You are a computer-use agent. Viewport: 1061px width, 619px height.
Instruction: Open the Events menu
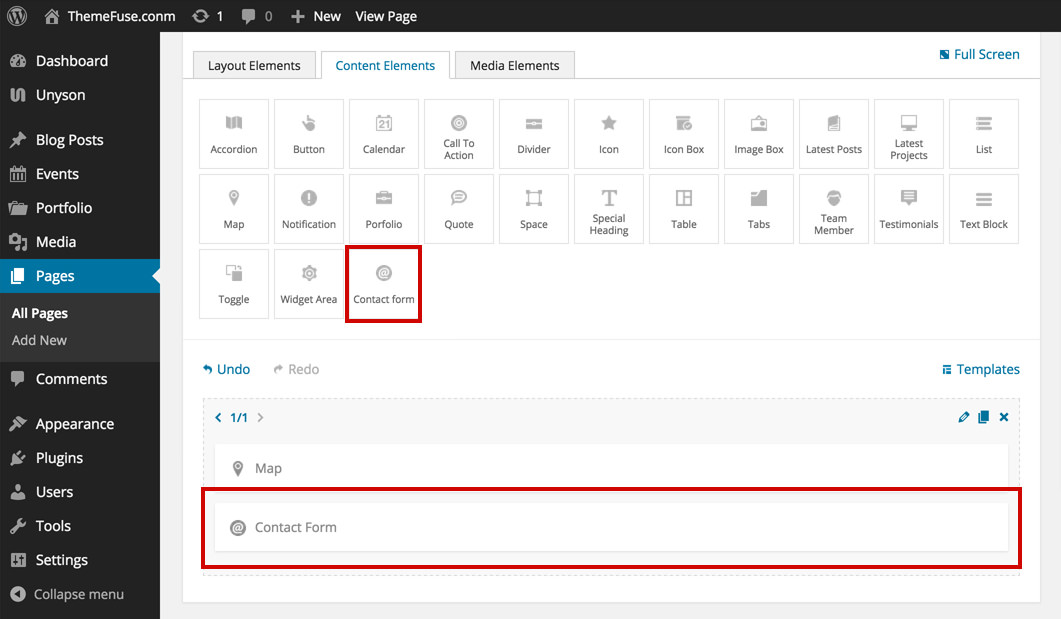click(x=80, y=174)
